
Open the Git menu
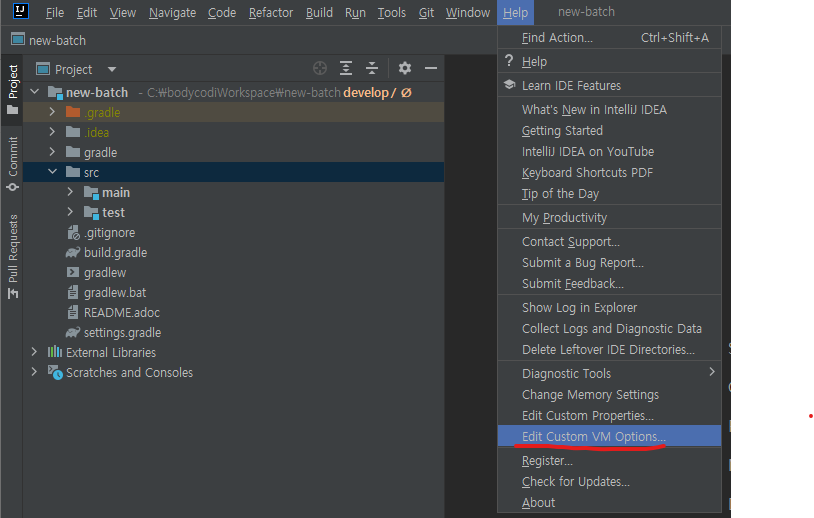point(426,12)
